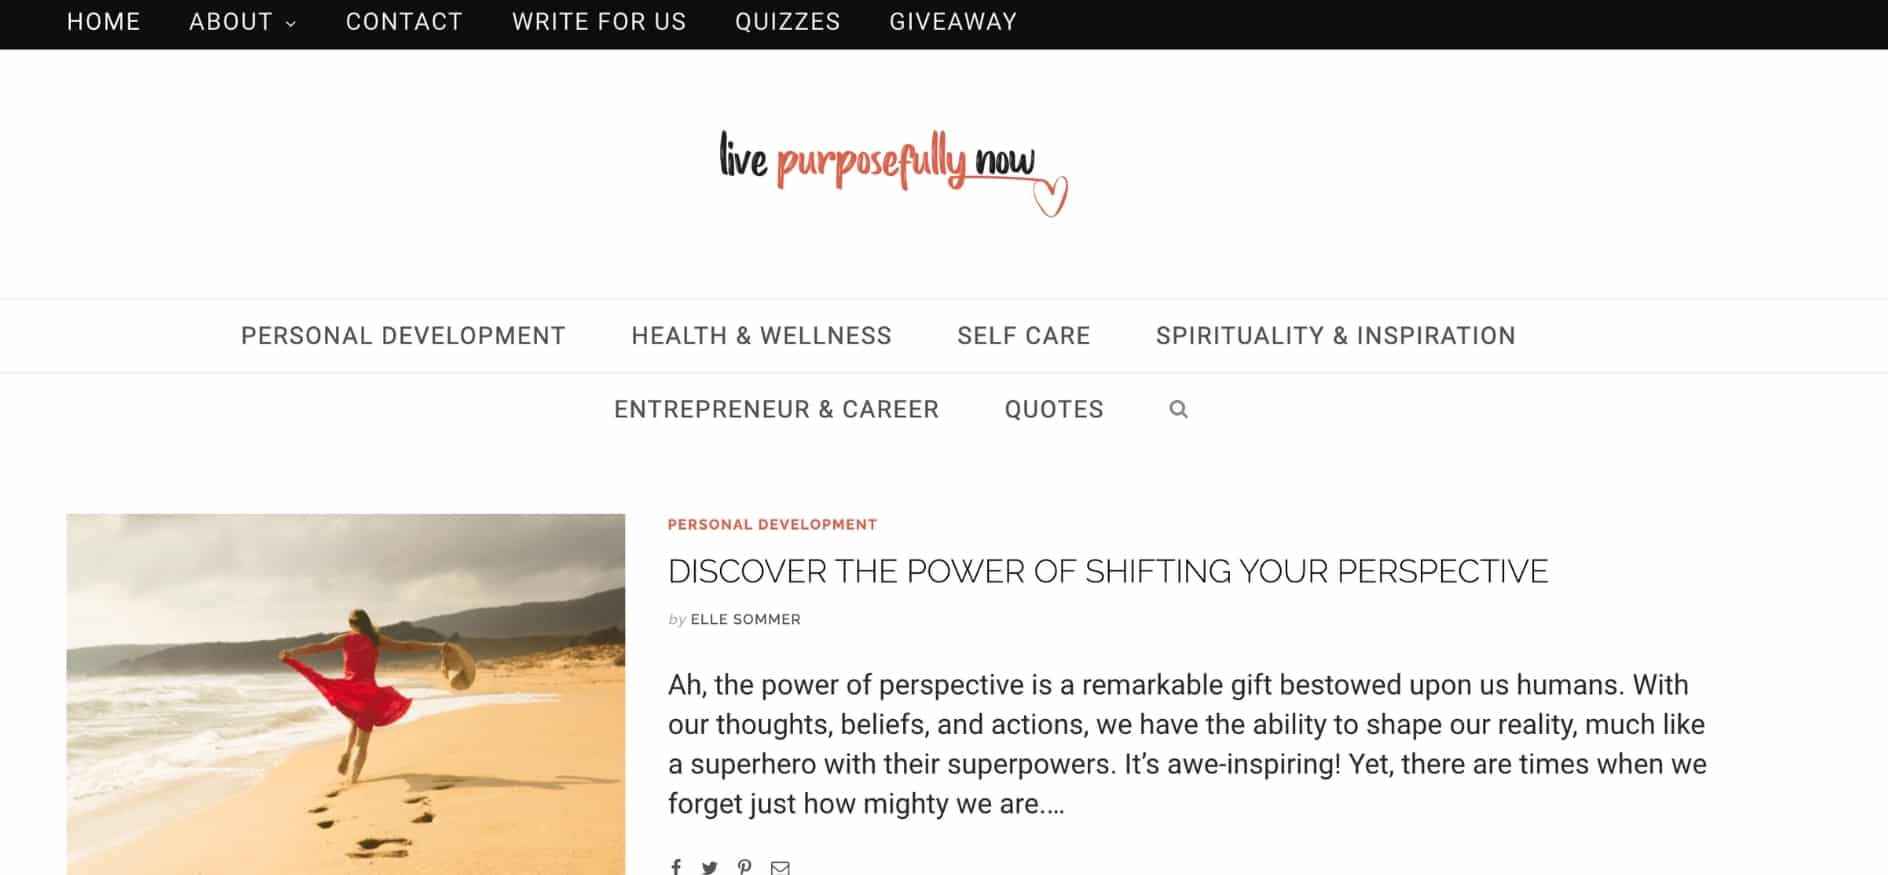Open the Giveaway page
The width and height of the screenshot is (1888, 875).
pyautogui.click(x=953, y=22)
